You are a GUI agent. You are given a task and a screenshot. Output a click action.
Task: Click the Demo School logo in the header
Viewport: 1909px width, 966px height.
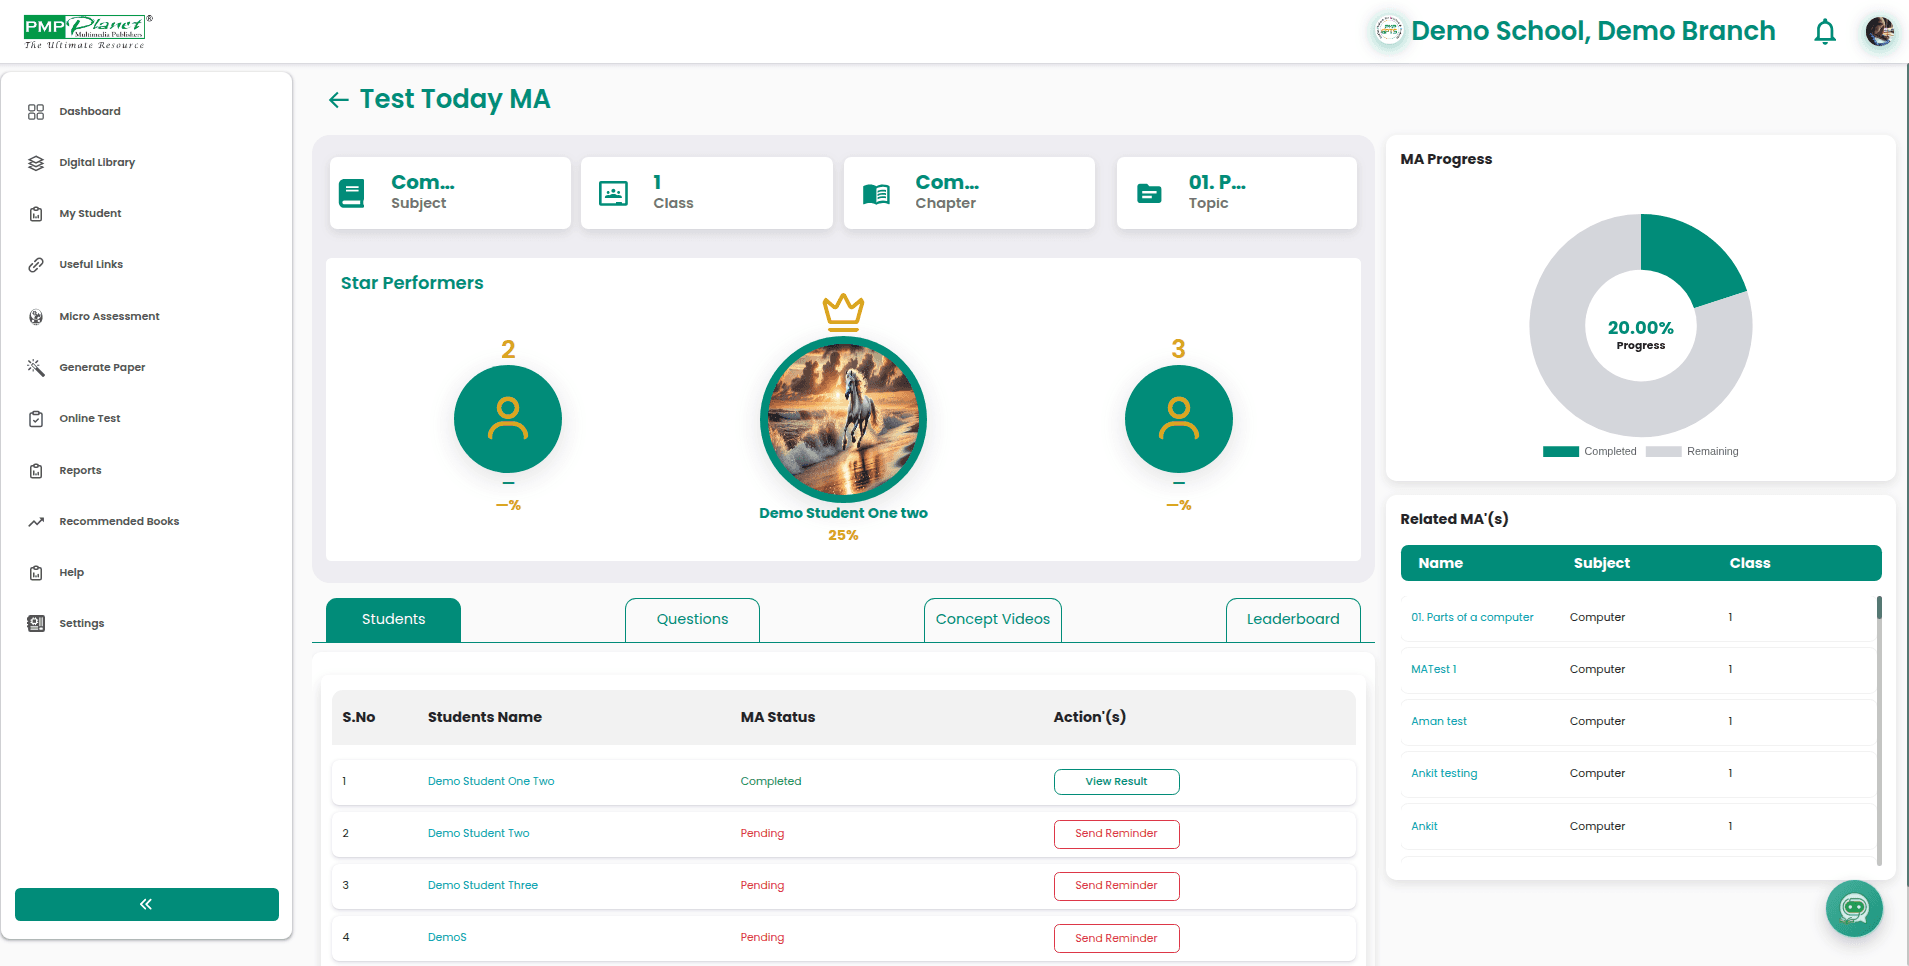pos(1389,31)
